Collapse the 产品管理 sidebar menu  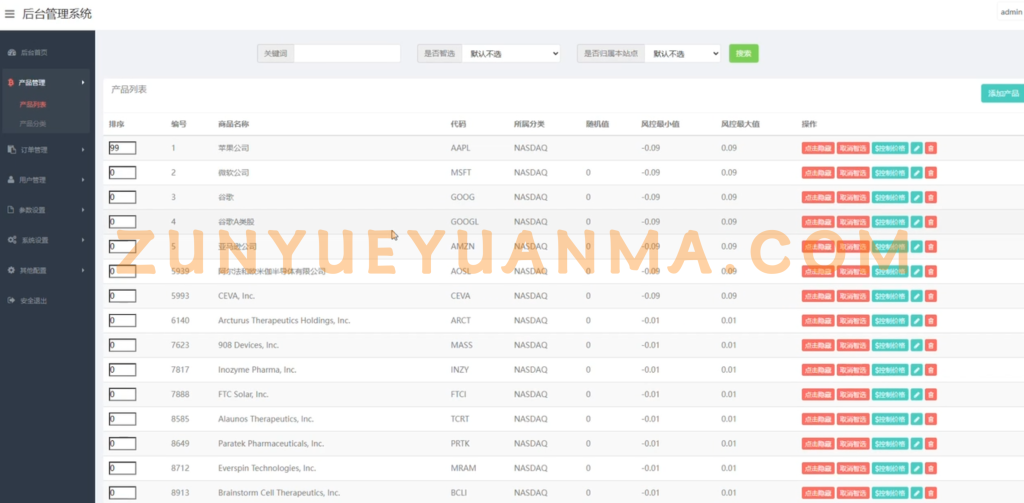coord(46,83)
